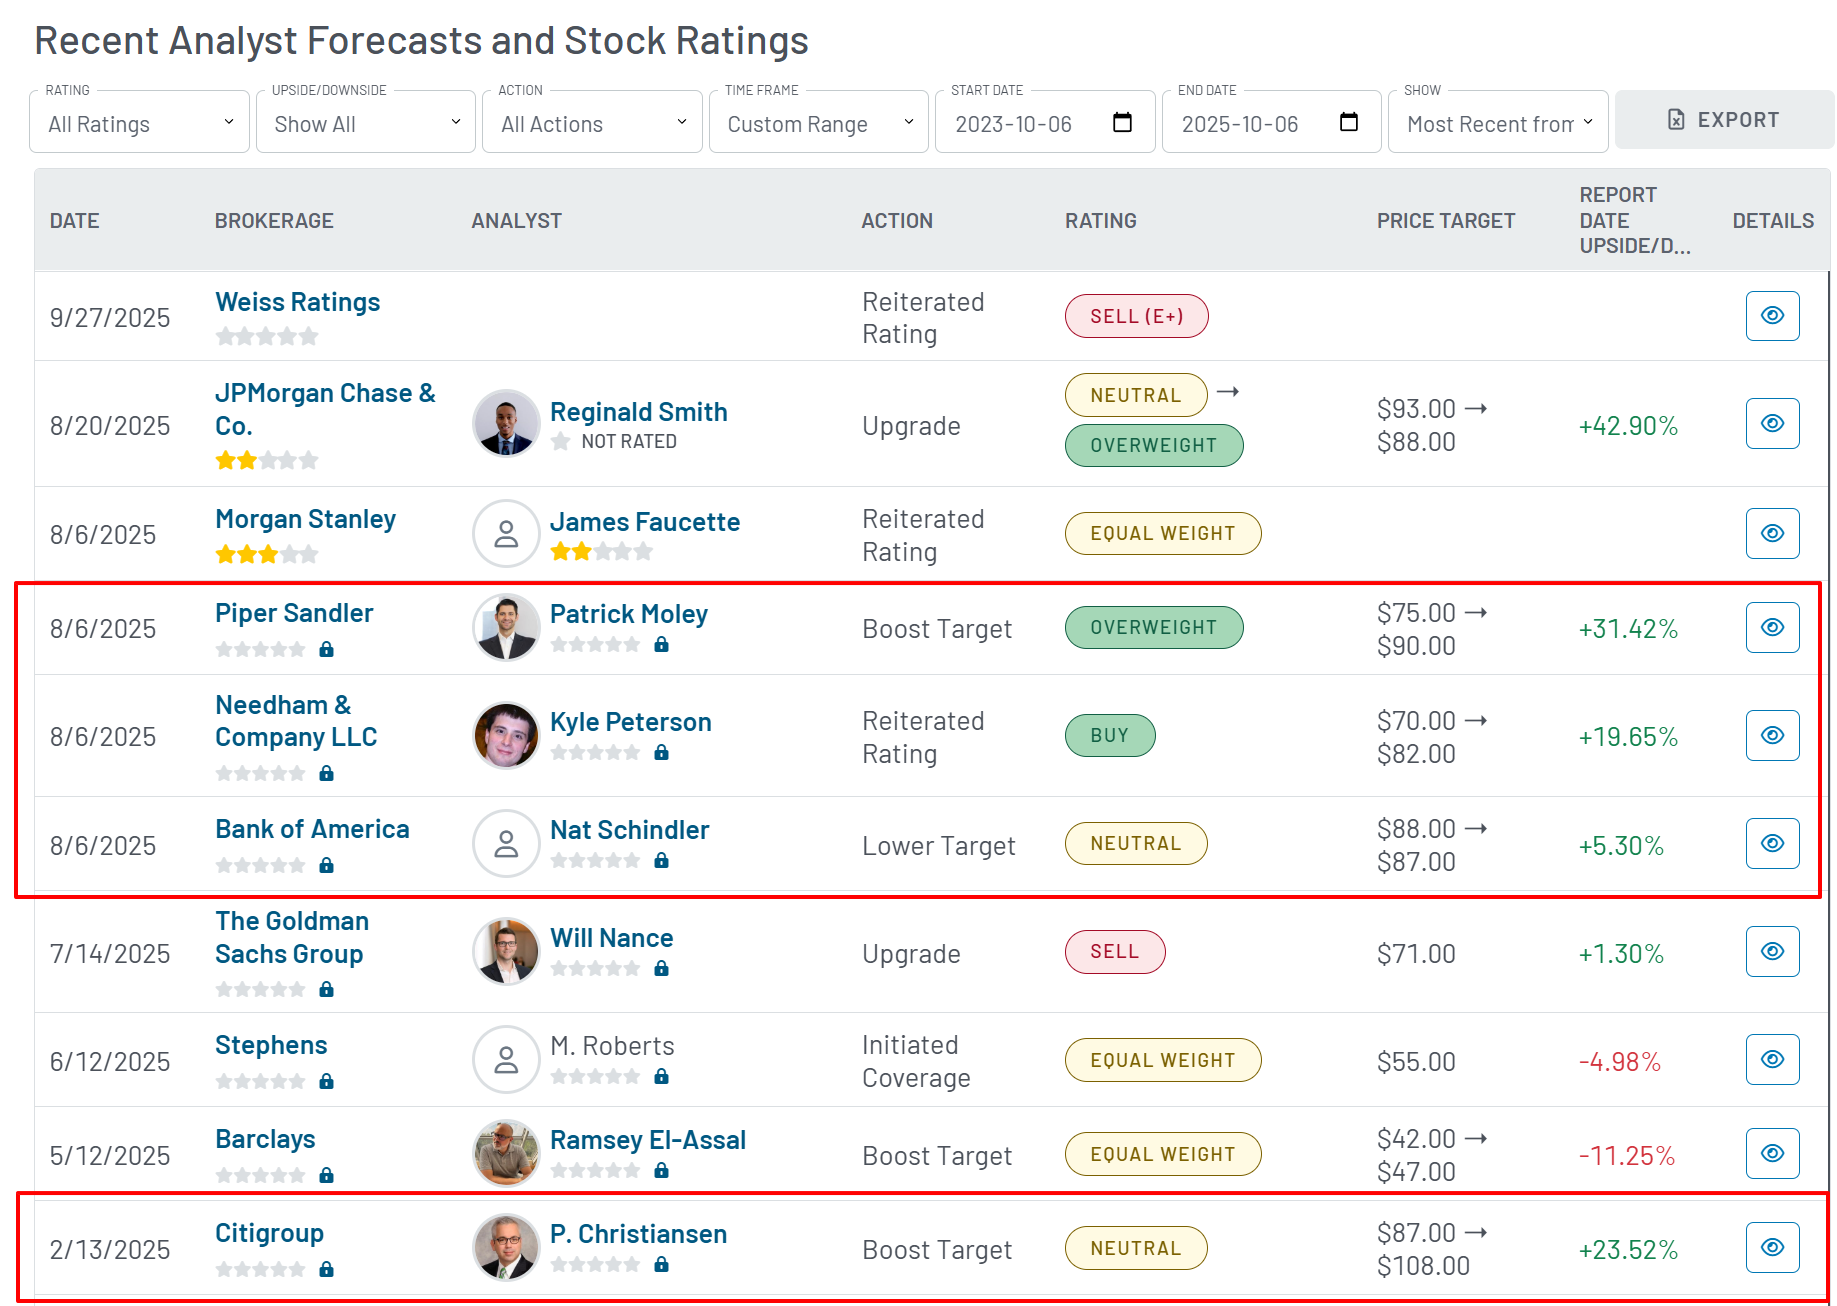This screenshot has width=1837, height=1306.
Task: Open details eye for Morgan Stanley row
Action: pos(1772,534)
